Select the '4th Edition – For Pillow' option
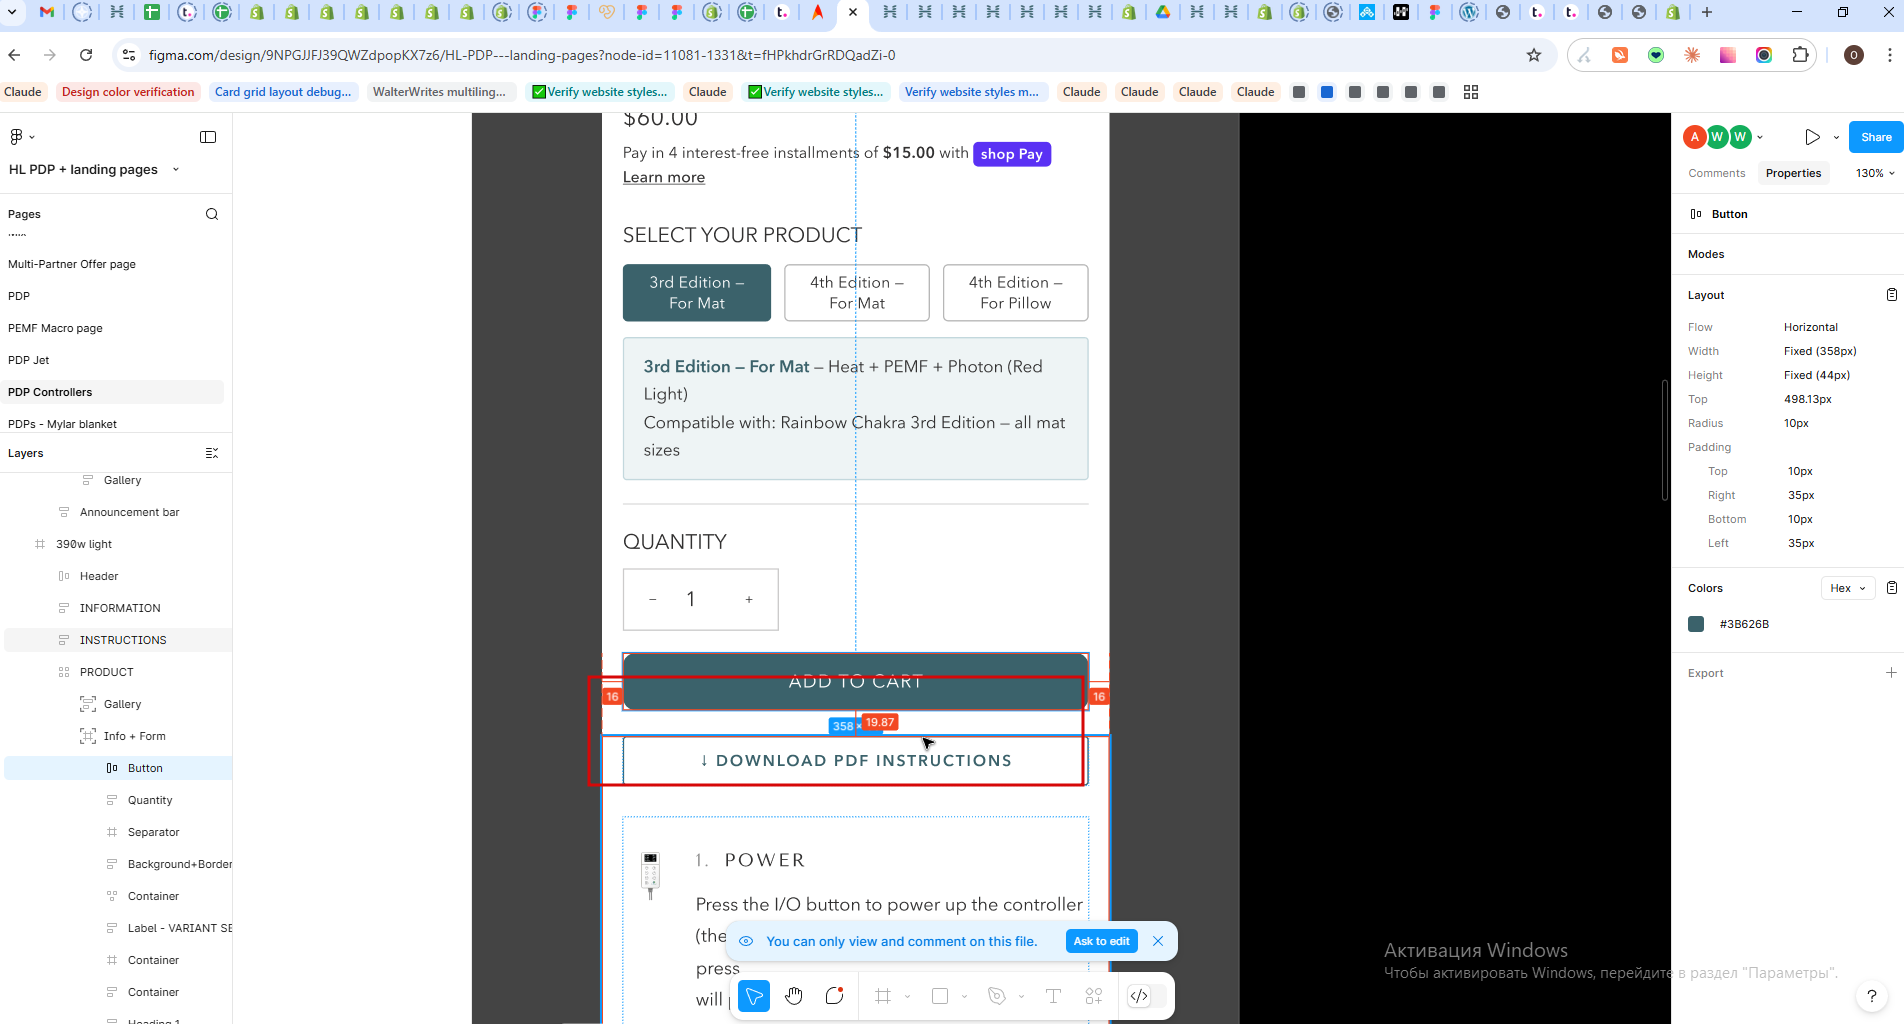 1015,293
